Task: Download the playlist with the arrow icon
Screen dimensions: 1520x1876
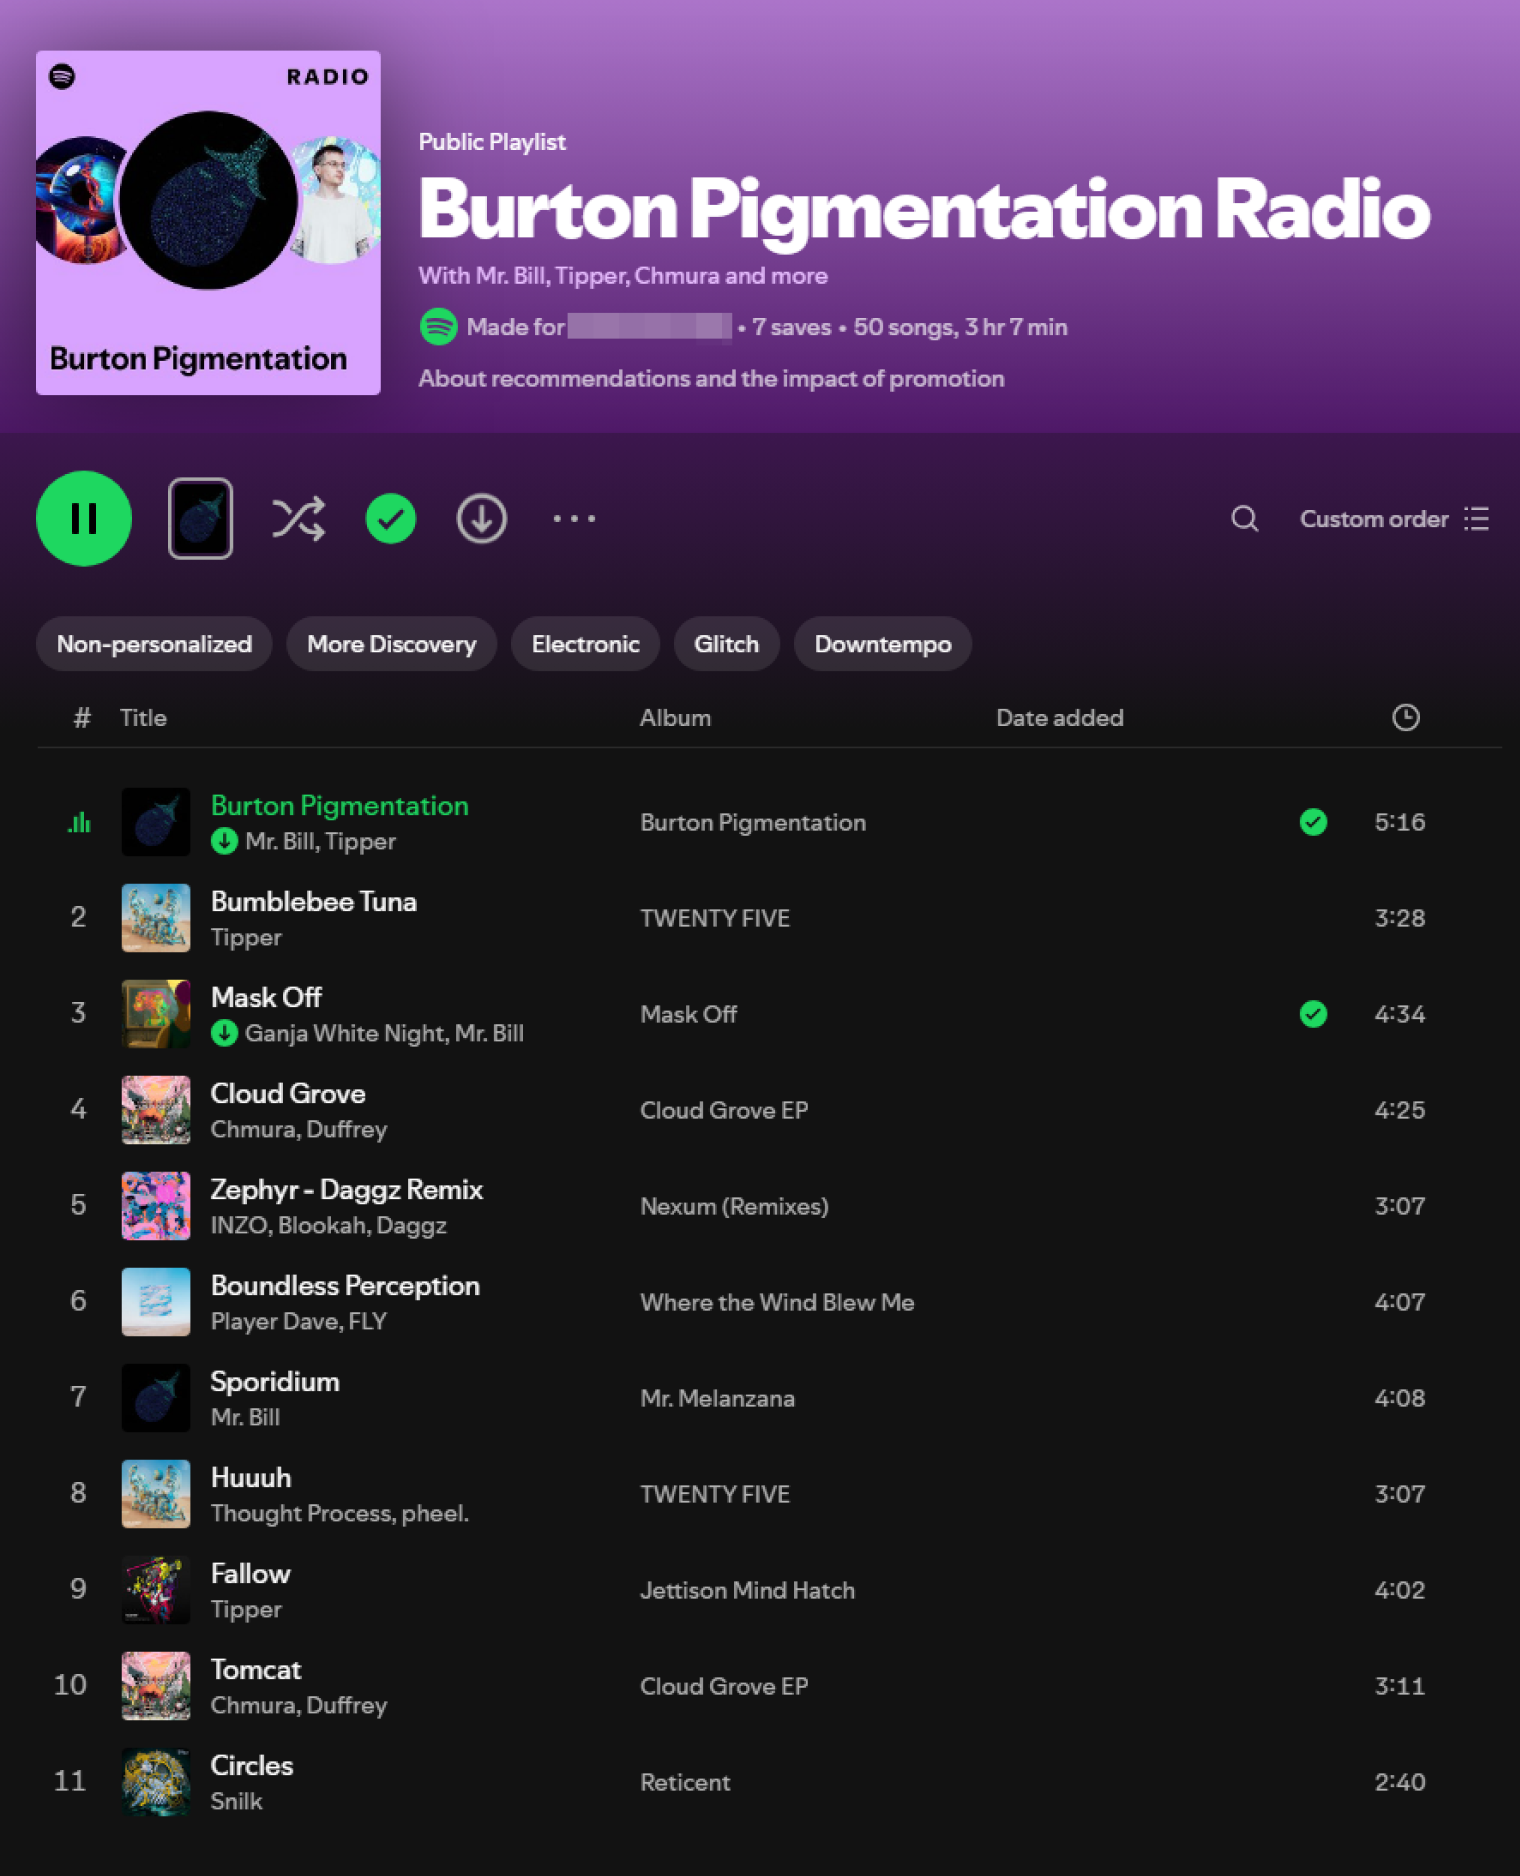Action: [x=482, y=518]
